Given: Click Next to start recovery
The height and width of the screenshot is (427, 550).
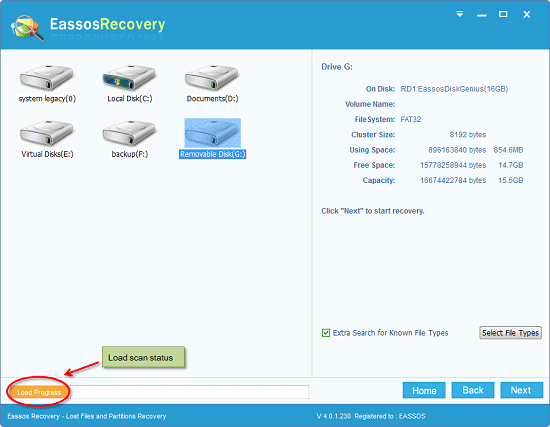Looking at the screenshot, I should point(521,390).
